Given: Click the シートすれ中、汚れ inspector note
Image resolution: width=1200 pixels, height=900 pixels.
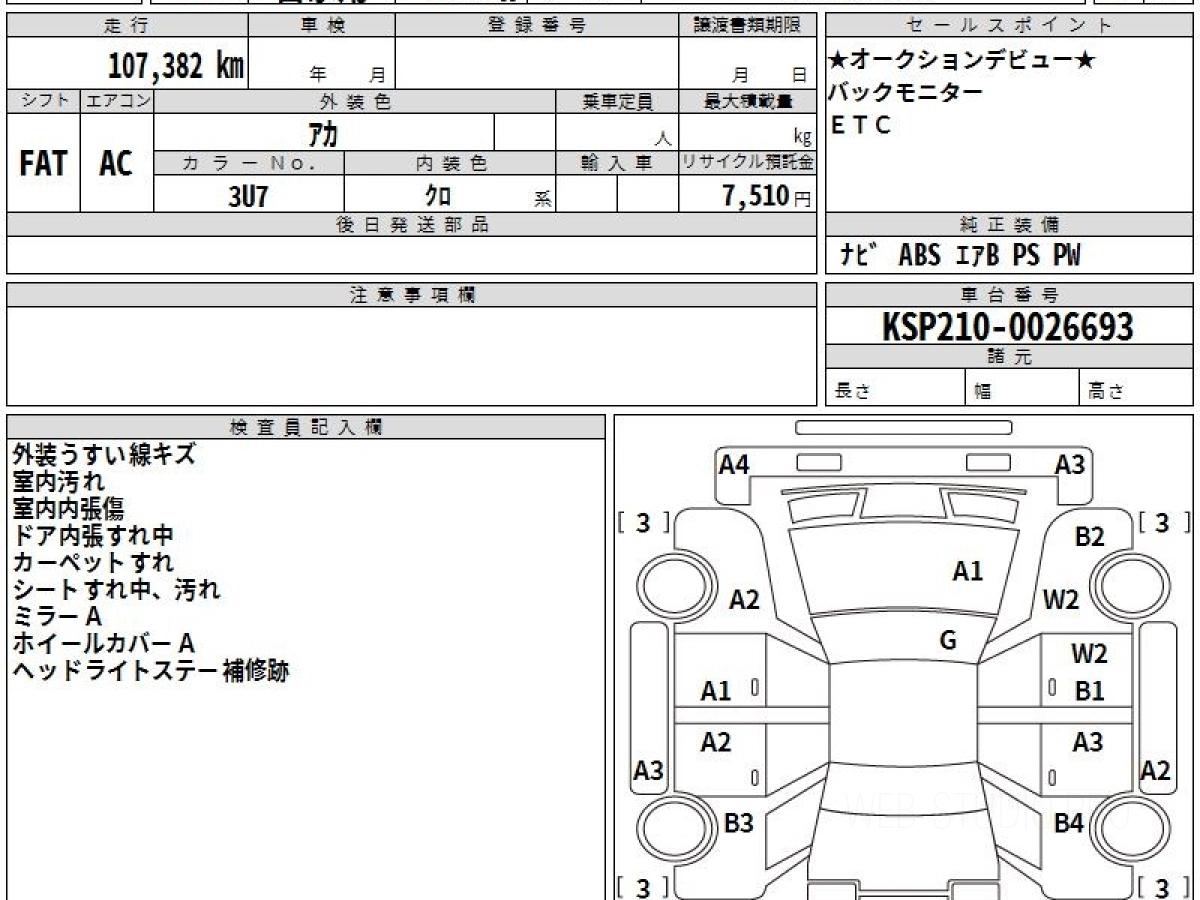Looking at the screenshot, I should click(x=116, y=589).
